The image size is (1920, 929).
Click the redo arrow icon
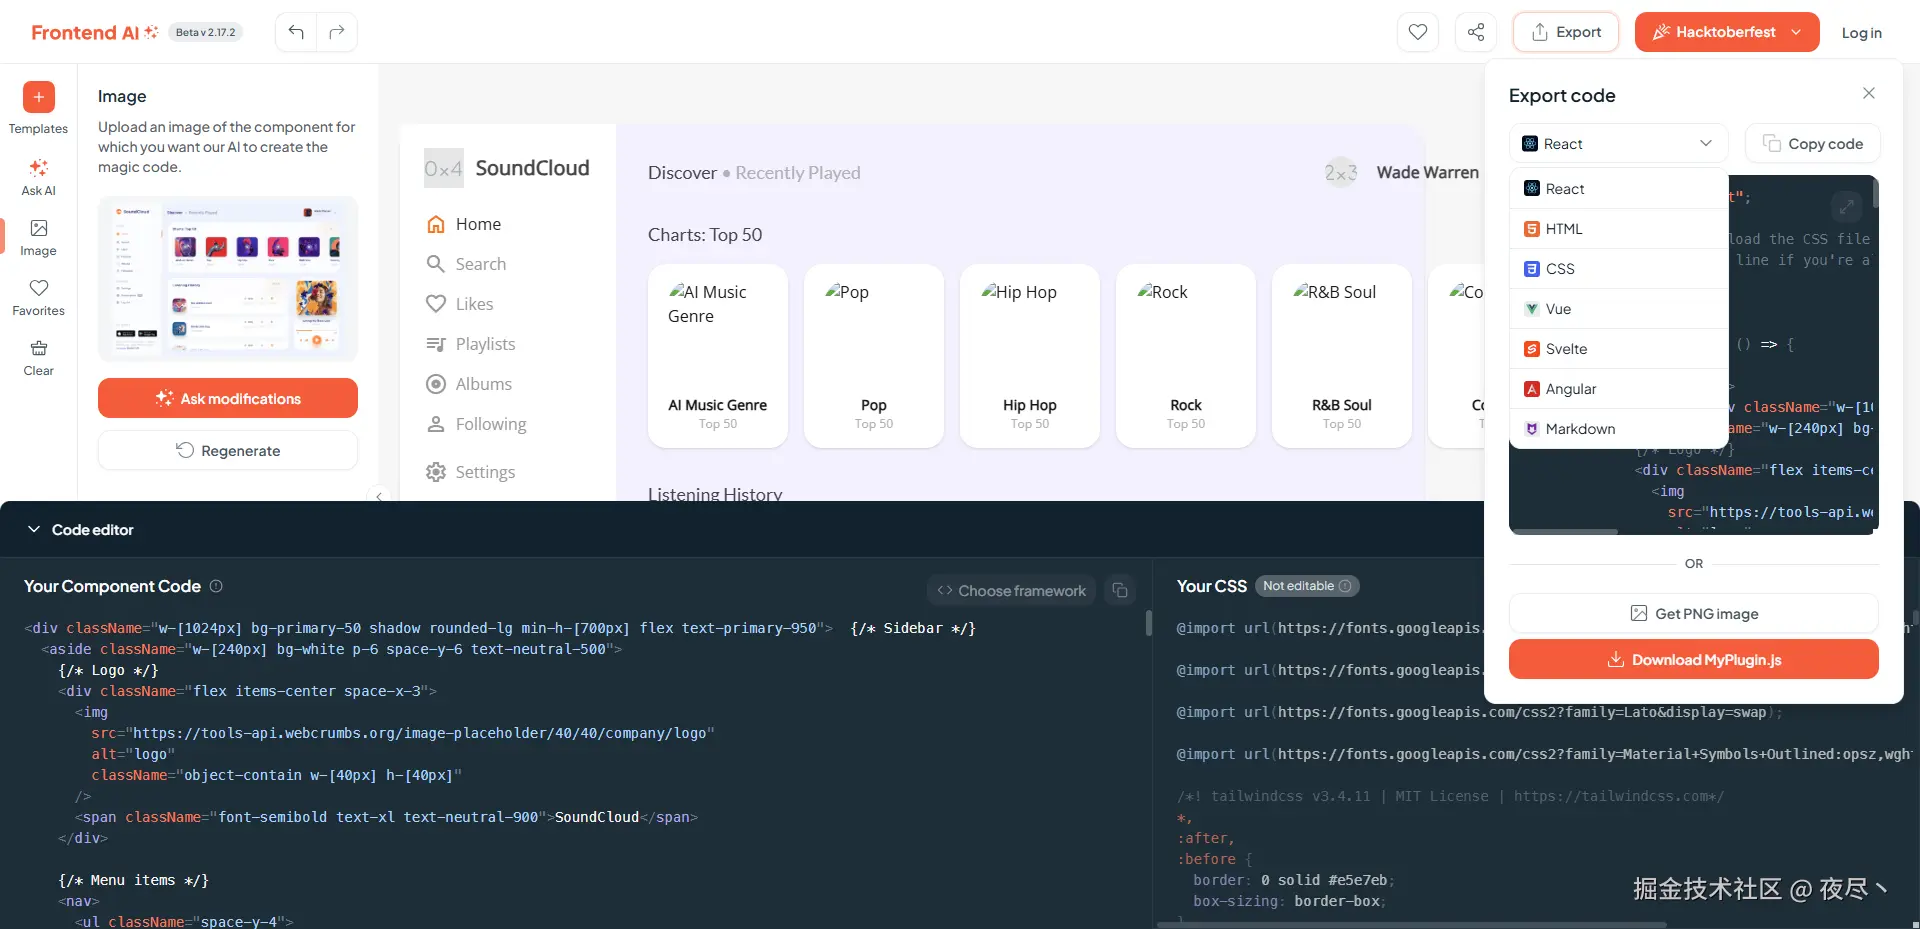click(x=337, y=32)
